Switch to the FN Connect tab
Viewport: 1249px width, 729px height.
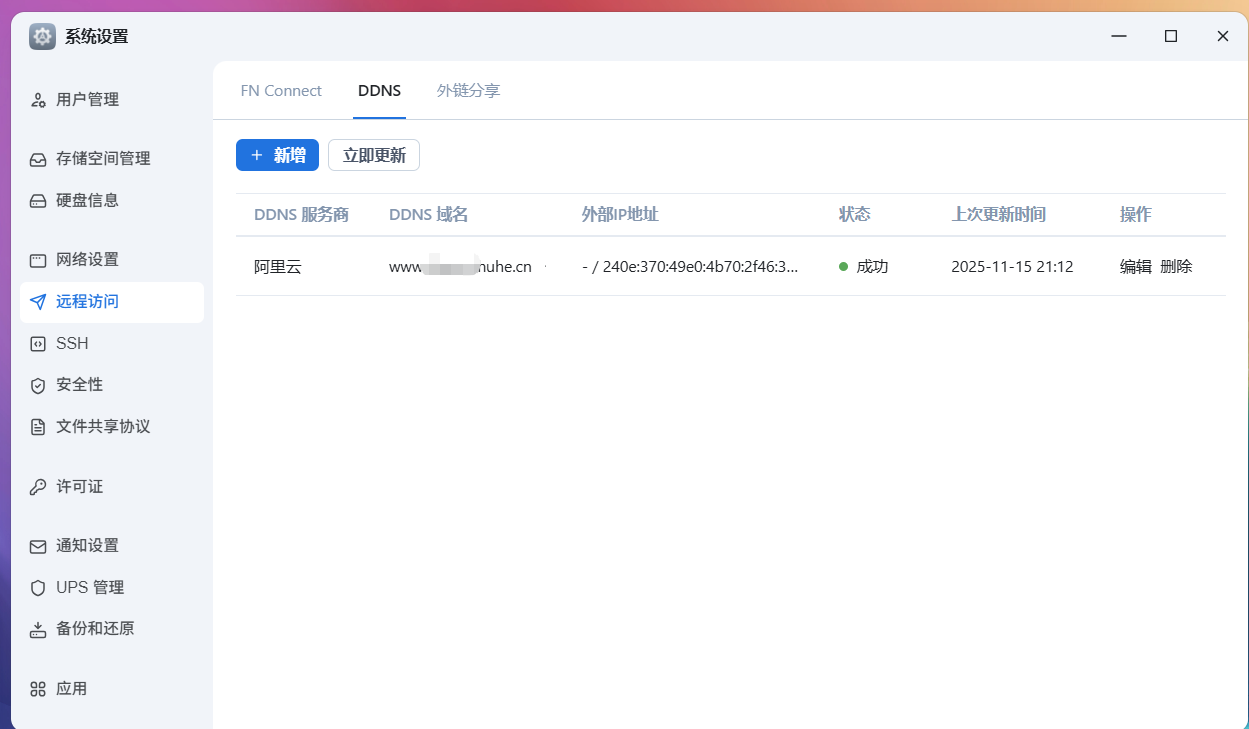[x=281, y=91]
